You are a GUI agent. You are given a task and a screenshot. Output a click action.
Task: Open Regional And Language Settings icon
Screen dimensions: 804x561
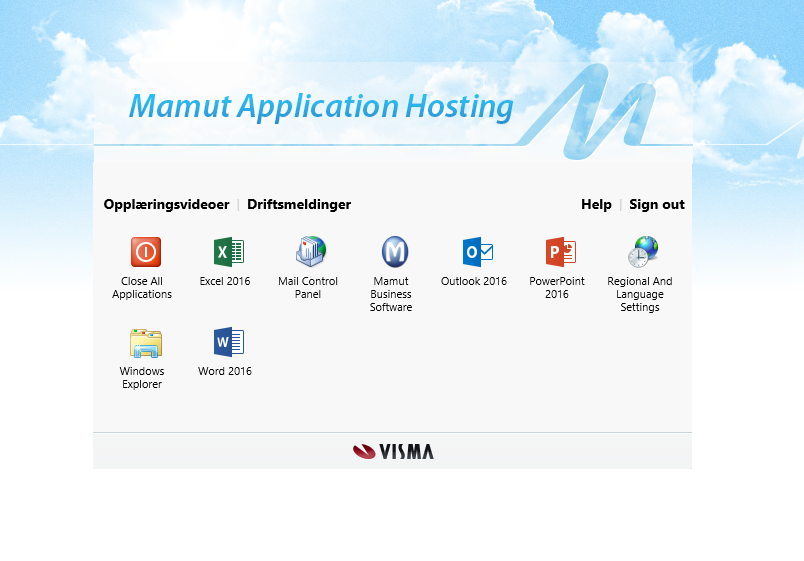click(643, 251)
